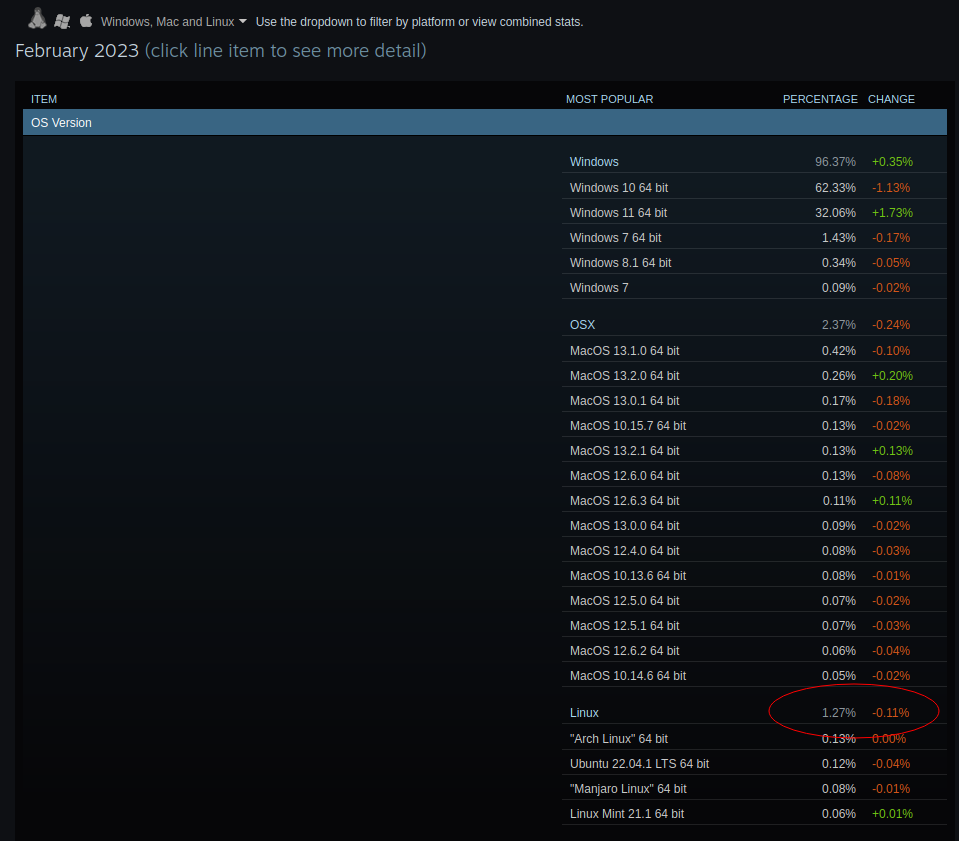Select the "Arch Linux" 64 bit row
This screenshot has width=959, height=841.
[x=754, y=739]
